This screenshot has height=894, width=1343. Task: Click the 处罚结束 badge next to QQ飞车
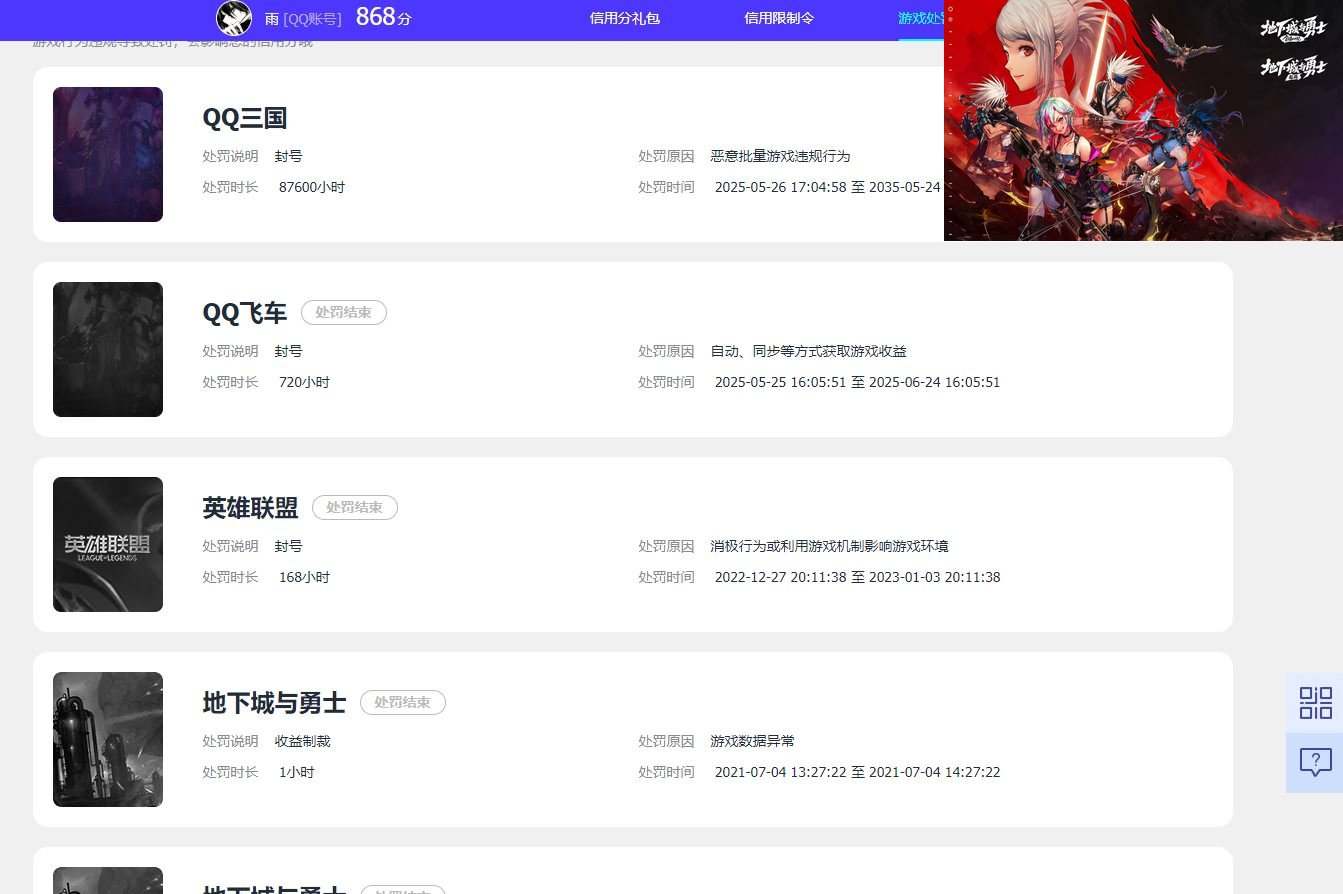[344, 313]
